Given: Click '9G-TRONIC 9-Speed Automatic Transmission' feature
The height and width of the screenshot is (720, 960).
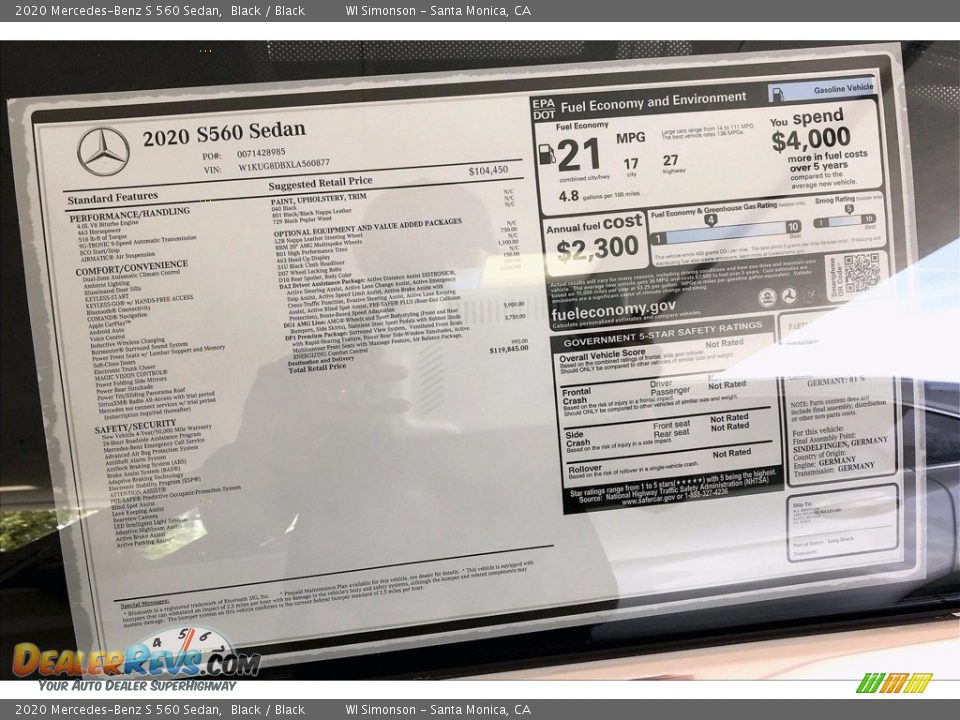Looking at the screenshot, I should click(137, 242).
